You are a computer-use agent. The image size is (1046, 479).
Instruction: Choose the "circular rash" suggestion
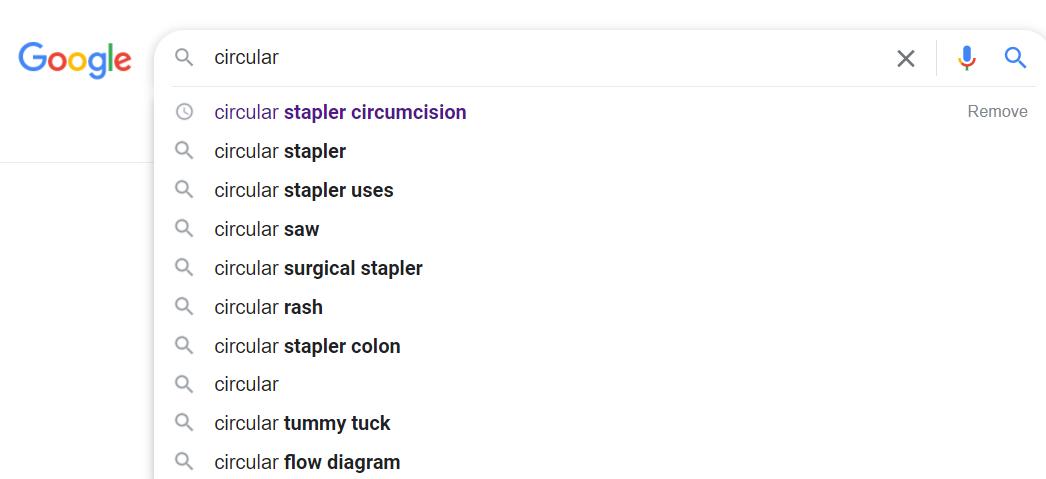pyautogui.click(x=268, y=307)
